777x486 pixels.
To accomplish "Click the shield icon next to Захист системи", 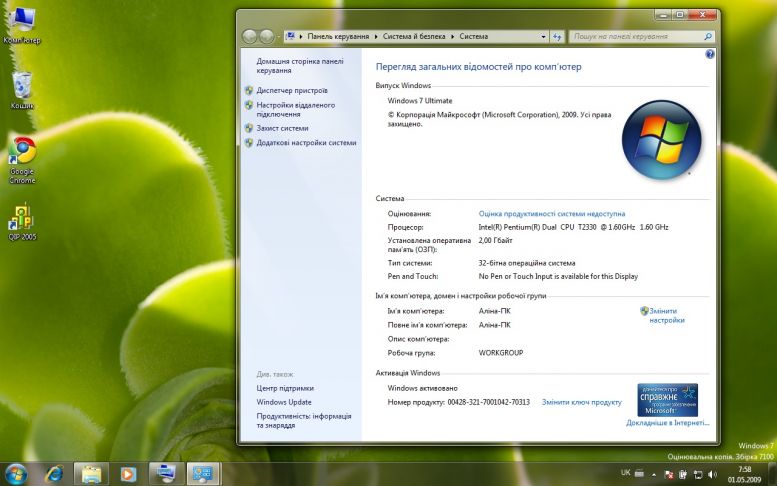I will pyautogui.click(x=249, y=128).
